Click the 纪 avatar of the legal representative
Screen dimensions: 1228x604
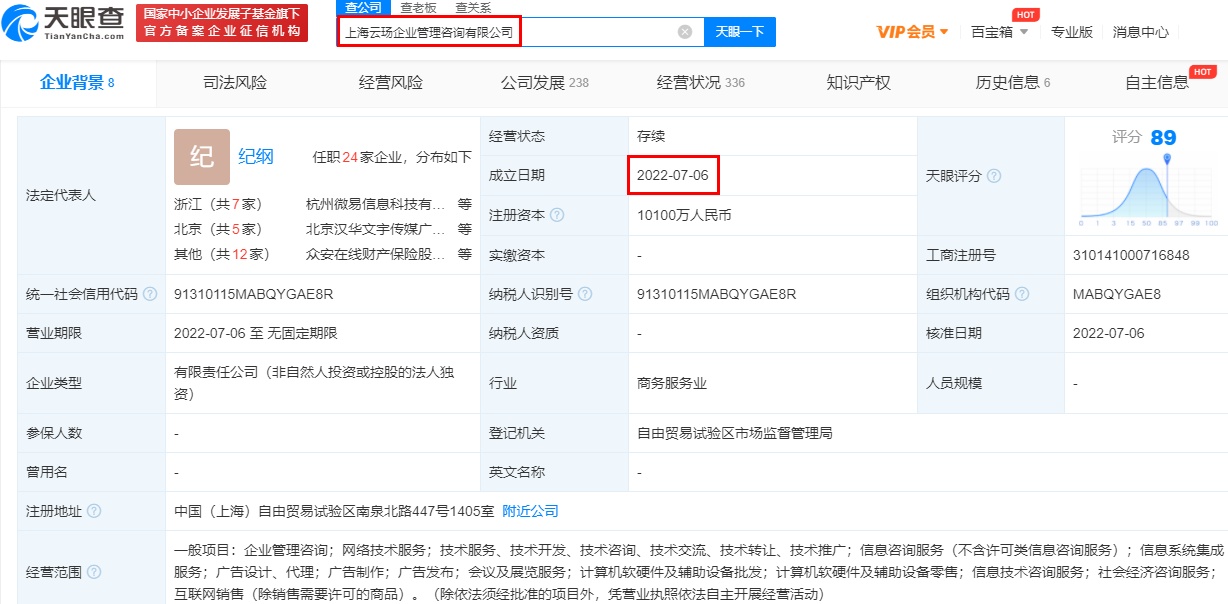pyautogui.click(x=202, y=157)
